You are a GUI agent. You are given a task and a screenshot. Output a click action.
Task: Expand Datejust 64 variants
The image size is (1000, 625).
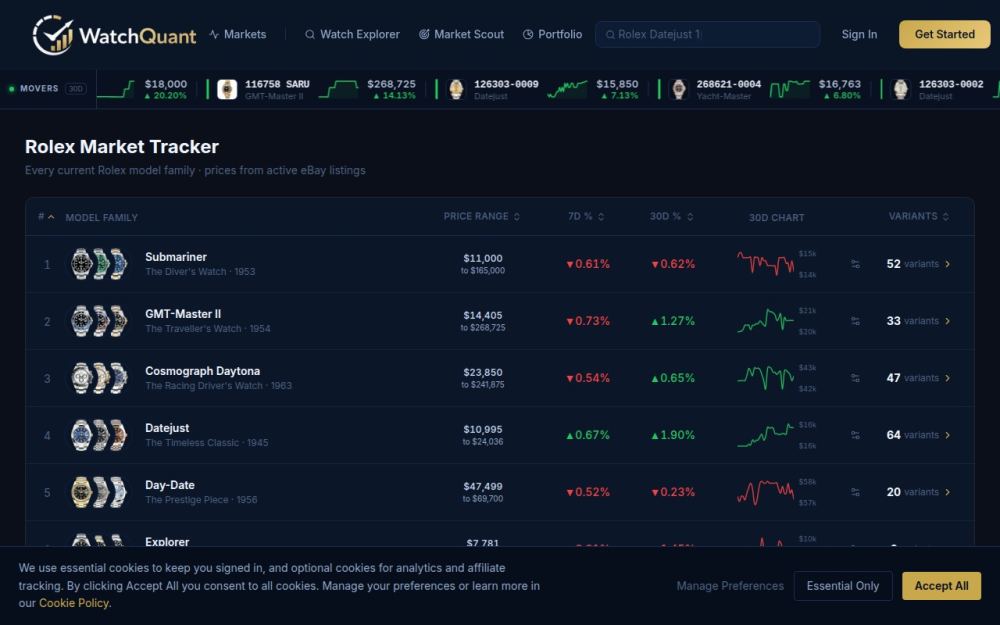(918, 435)
